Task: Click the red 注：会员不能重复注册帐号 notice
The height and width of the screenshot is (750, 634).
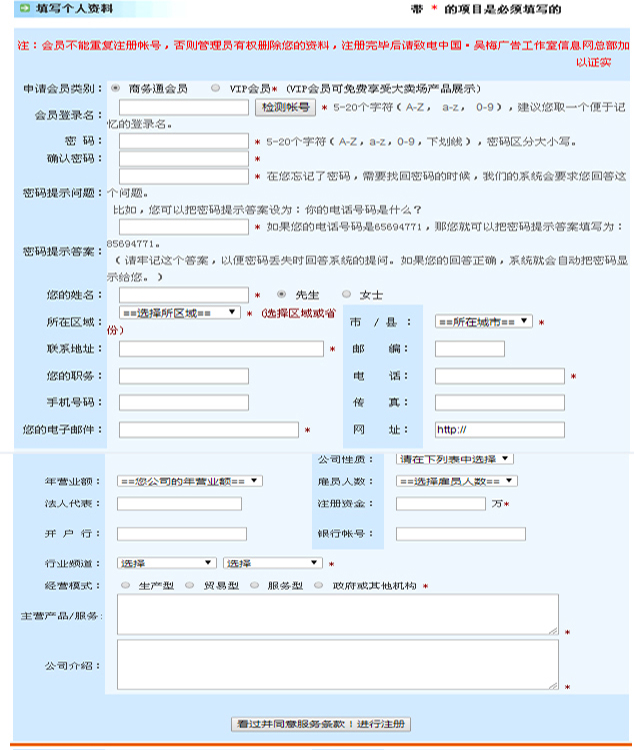Action: pos(323,53)
